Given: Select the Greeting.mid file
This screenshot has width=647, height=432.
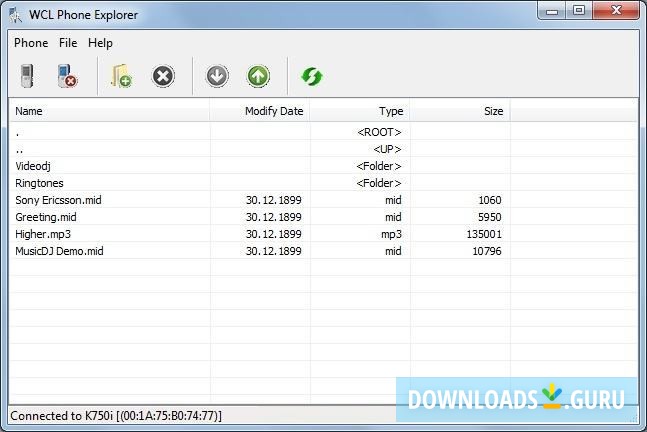Looking at the screenshot, I should (x=45, y=217).
